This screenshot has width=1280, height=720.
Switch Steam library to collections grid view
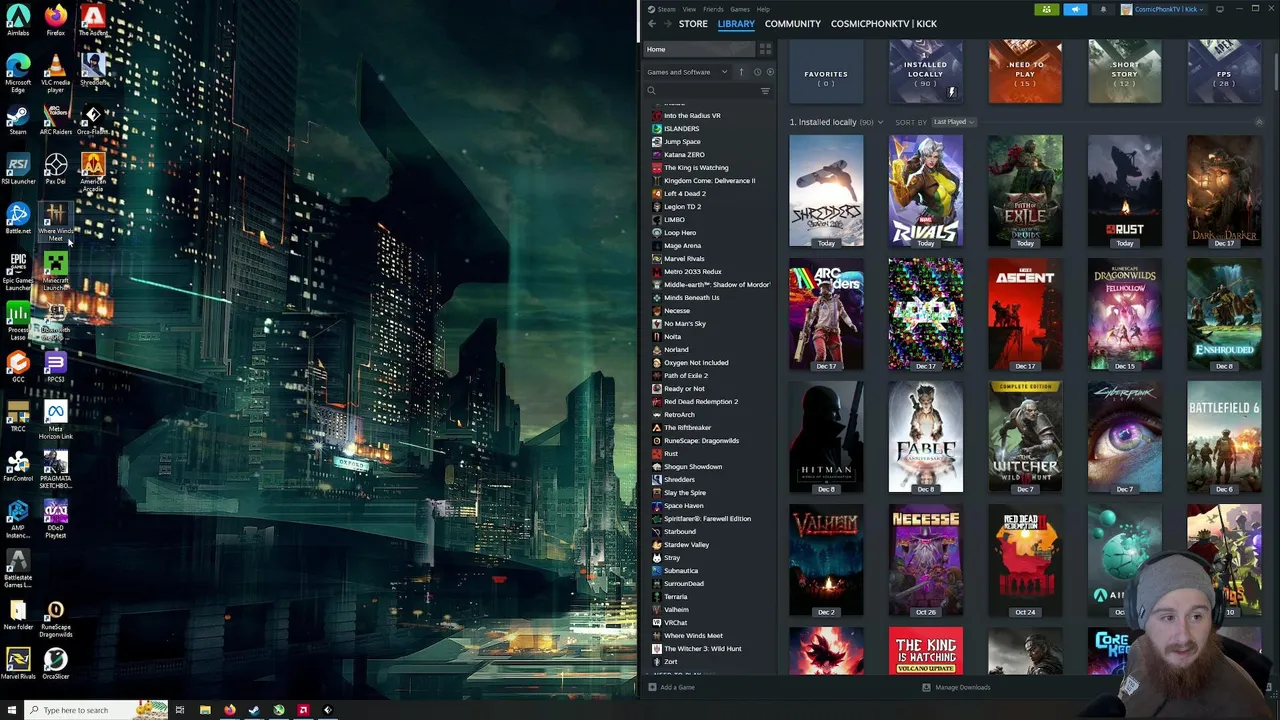(766, 49)
